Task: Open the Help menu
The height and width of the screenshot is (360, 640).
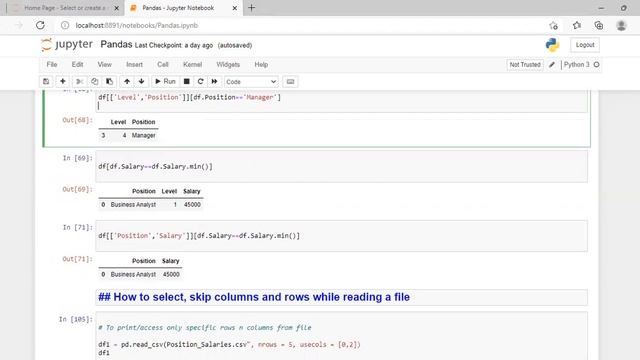Action: click(x=261, y=64)
